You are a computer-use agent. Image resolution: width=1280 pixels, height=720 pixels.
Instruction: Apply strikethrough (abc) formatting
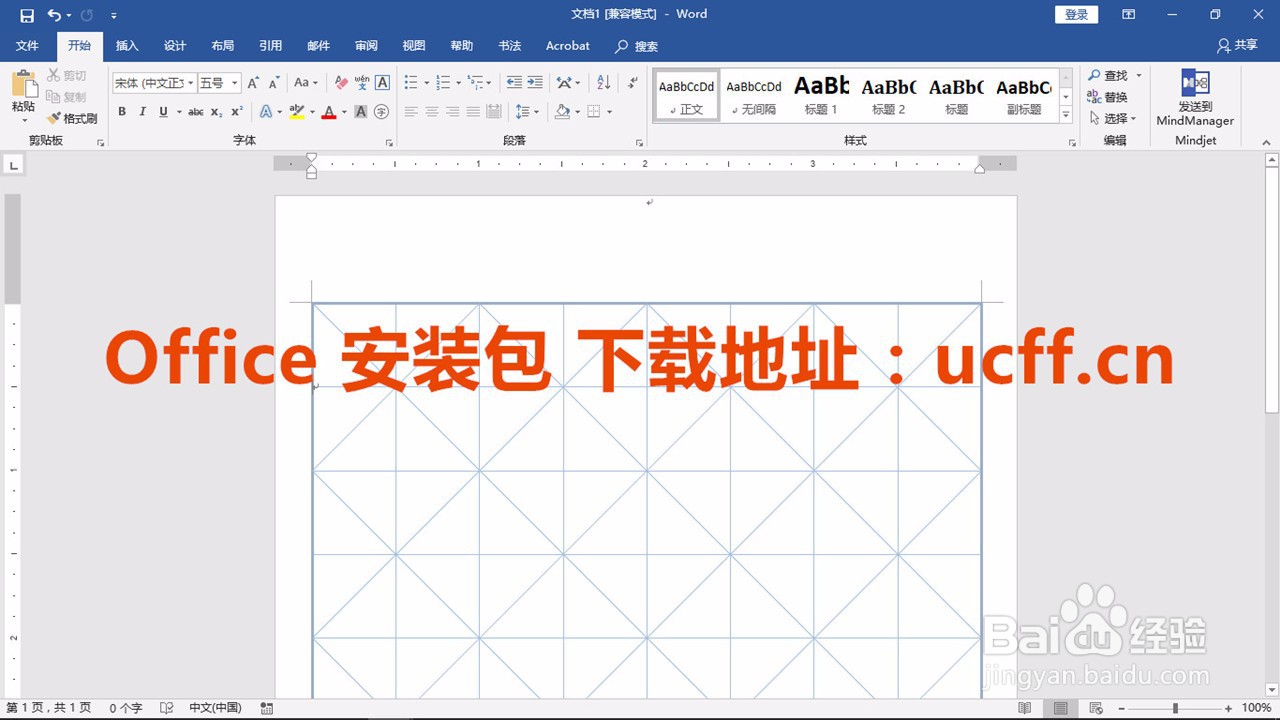click(196, 112)
